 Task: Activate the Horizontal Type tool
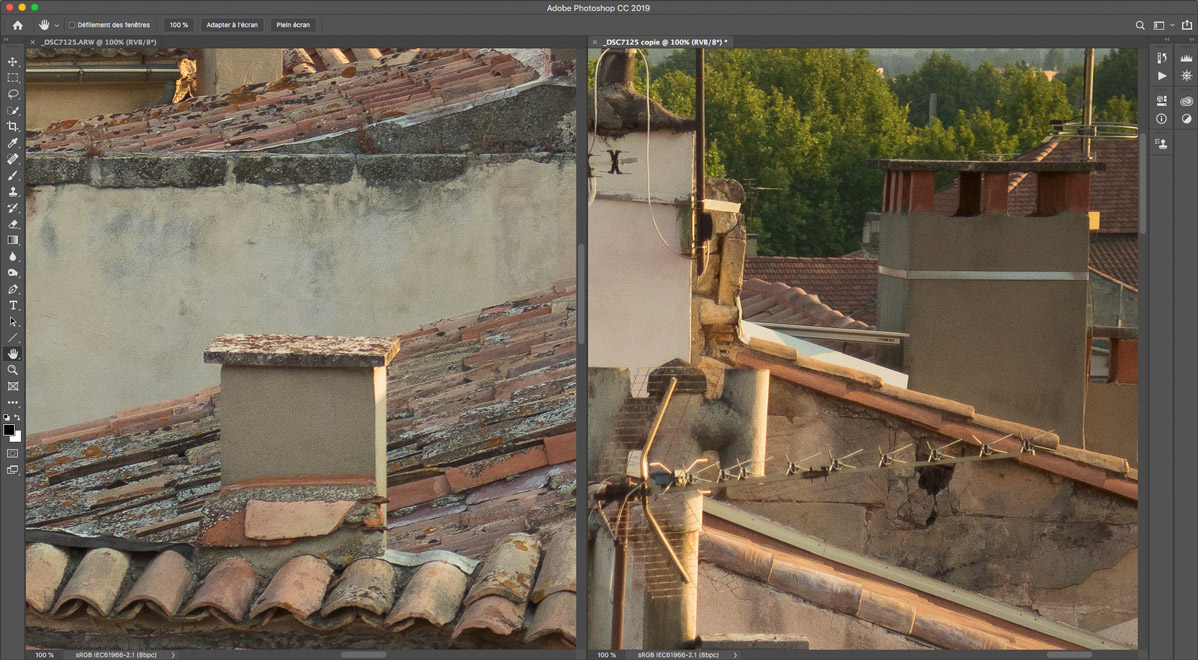[13, 305]
